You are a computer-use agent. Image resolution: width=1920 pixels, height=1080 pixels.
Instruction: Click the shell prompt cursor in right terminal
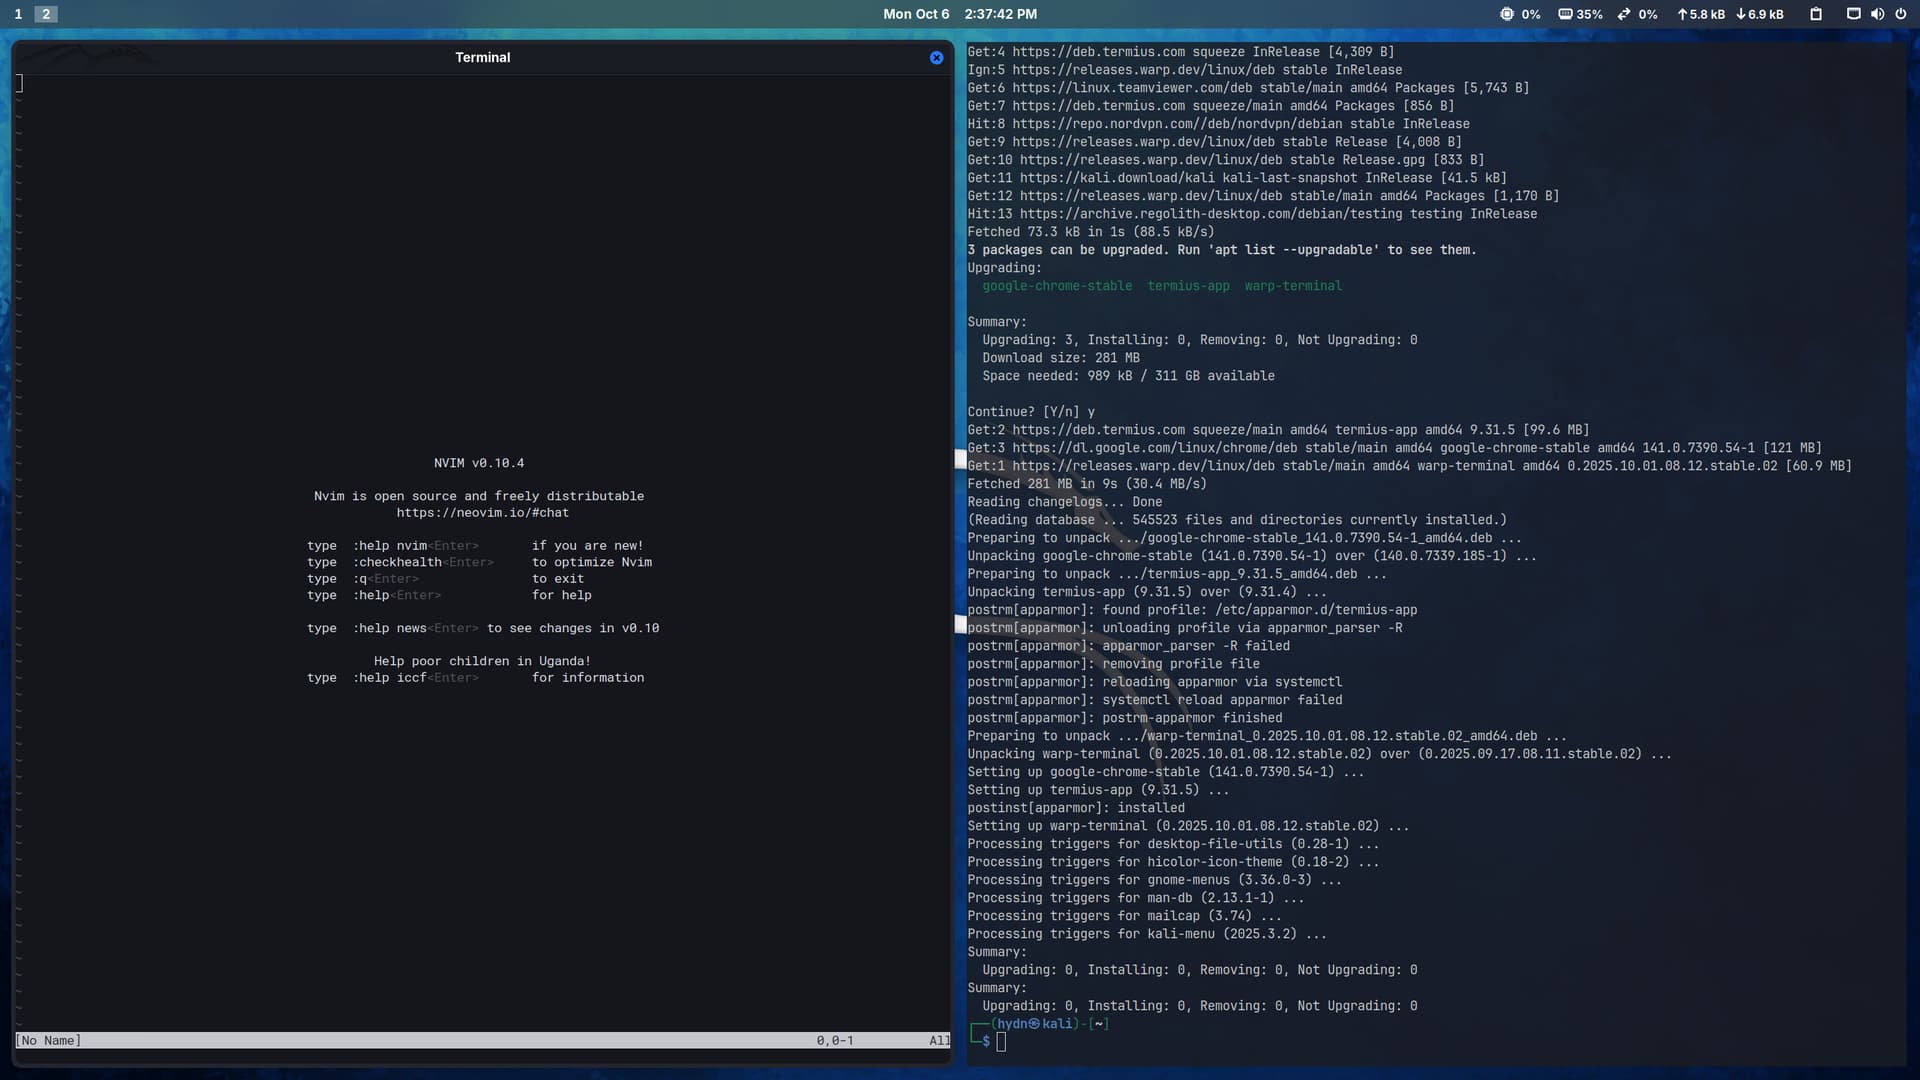tap(1001, 1042)
